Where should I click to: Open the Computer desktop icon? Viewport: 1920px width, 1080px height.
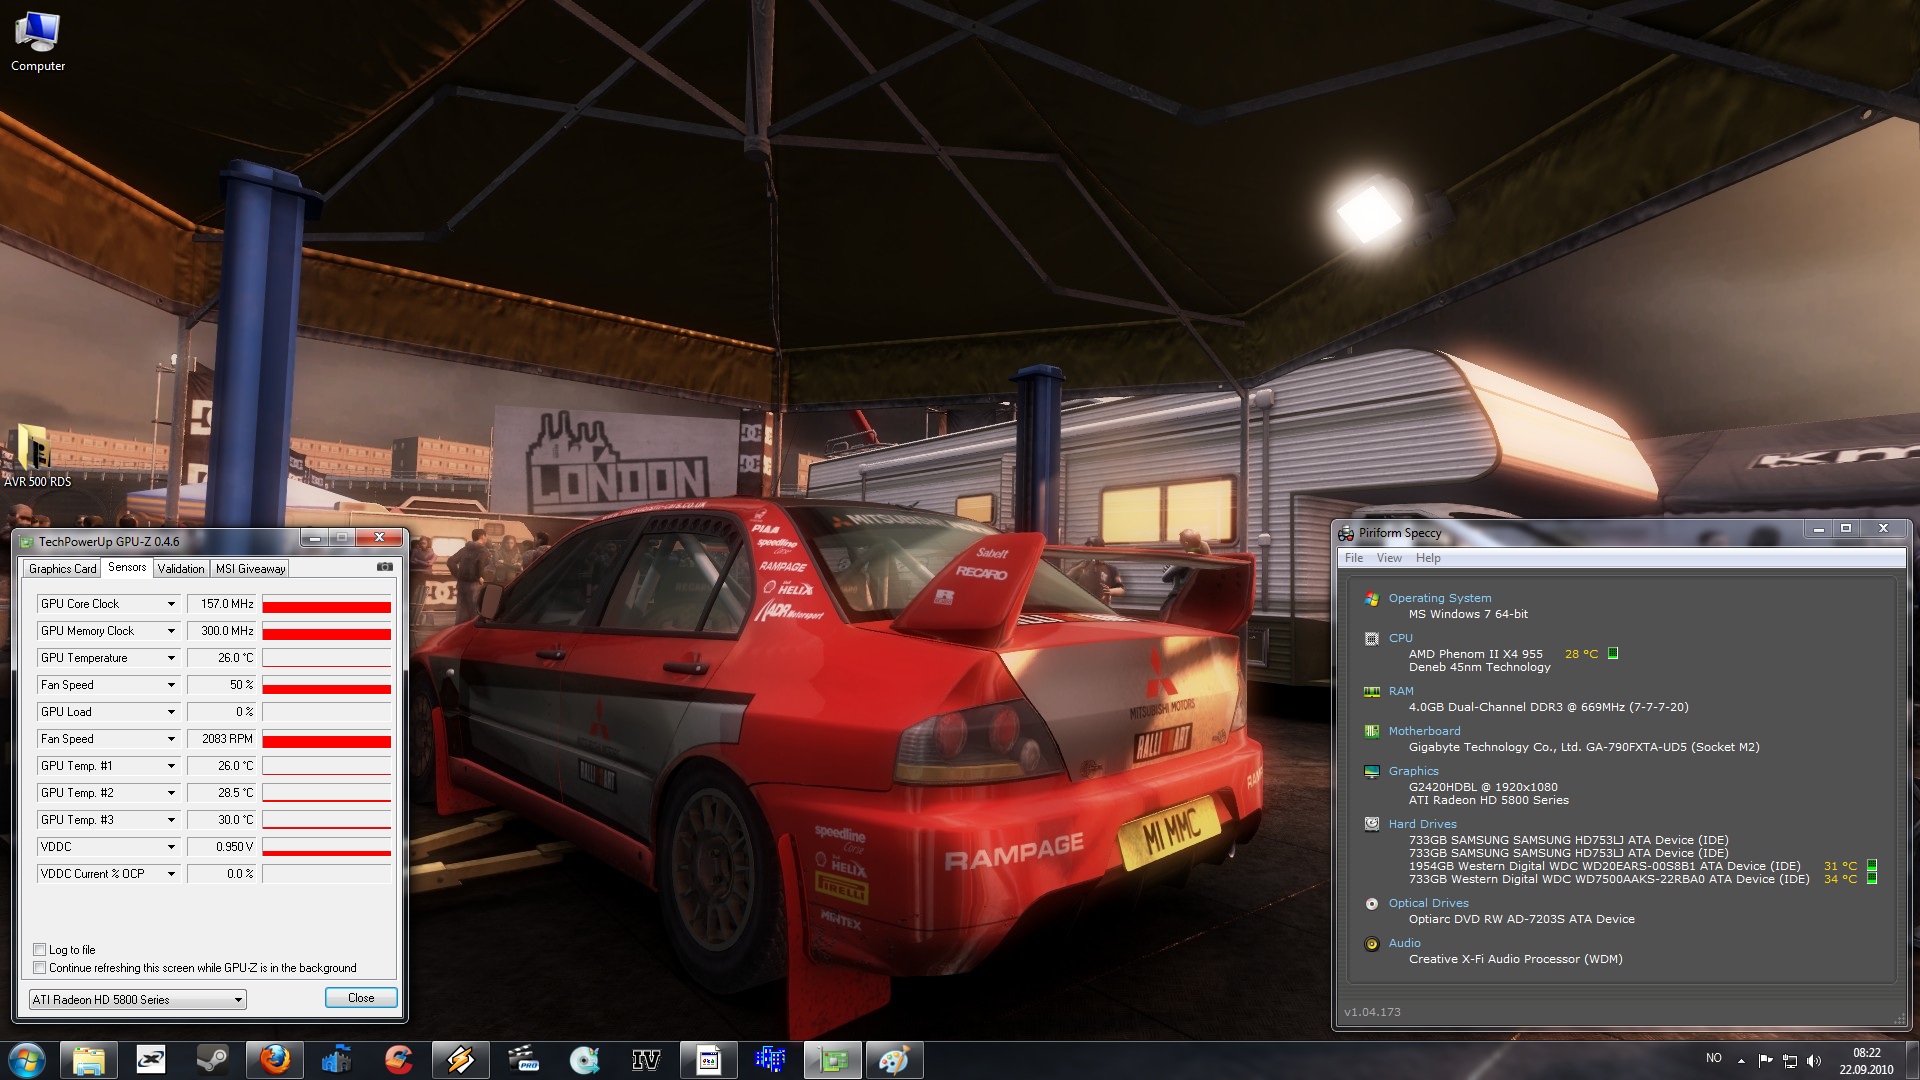[x=38, y=40]
